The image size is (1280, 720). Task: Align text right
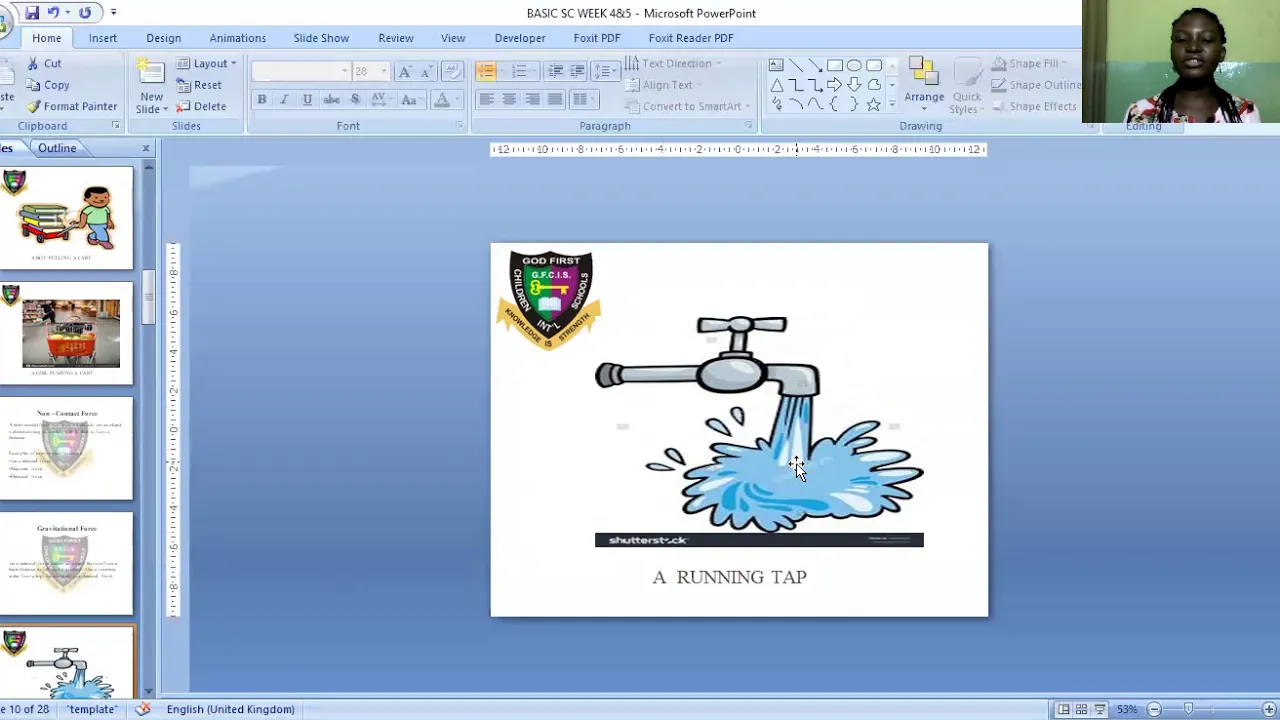pos(532,99)
